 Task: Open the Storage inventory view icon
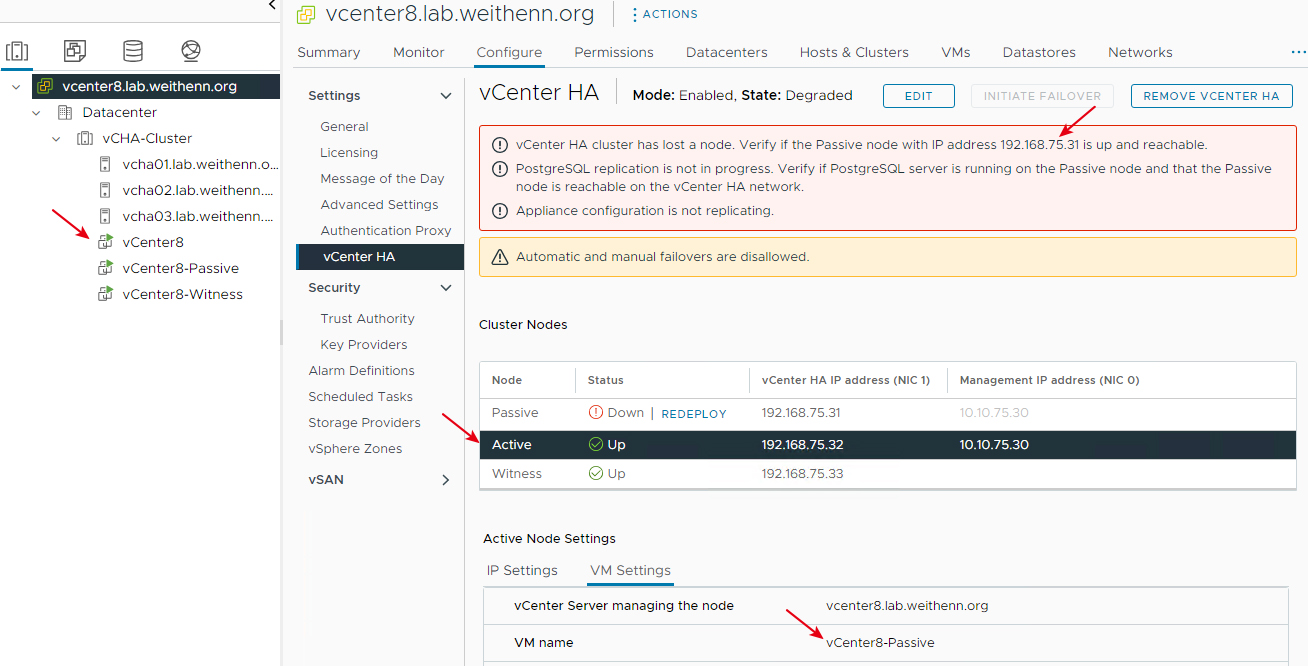tap(132, 51)
